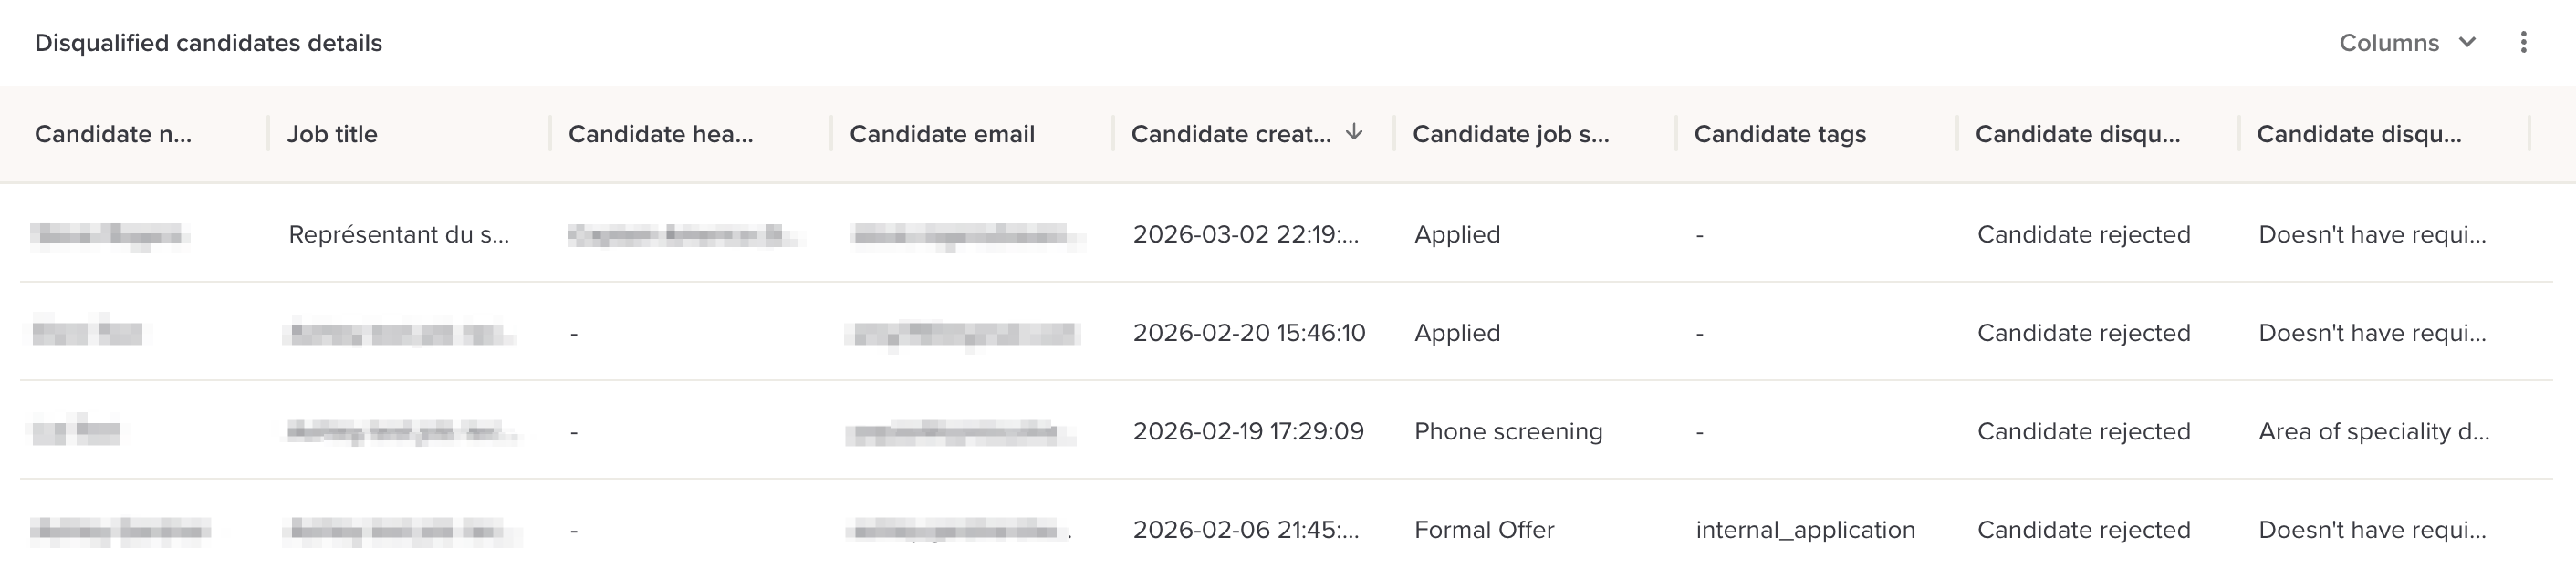Image resolution: width=2576 pixels, height=568 pixels.
Task: Click the 'Représentant du s...' job title cell
Action: (398, 234)
